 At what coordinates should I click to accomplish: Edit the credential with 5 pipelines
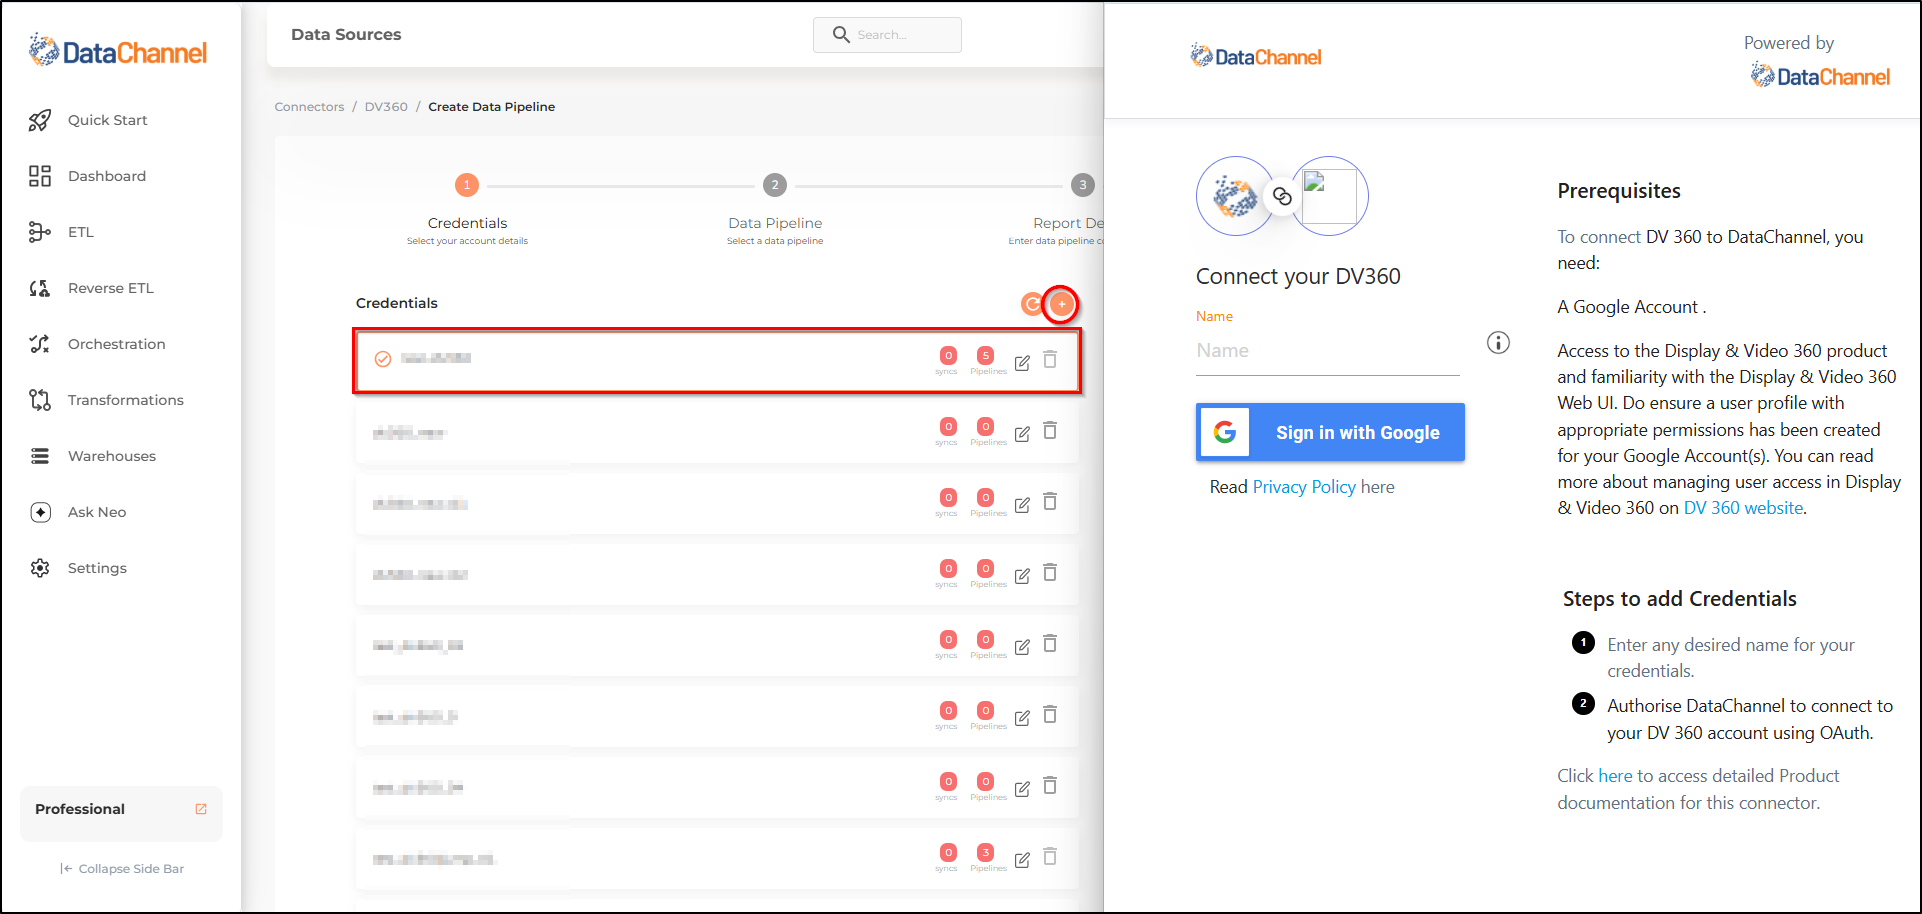pyautogui.click(x=1022, y=363)
